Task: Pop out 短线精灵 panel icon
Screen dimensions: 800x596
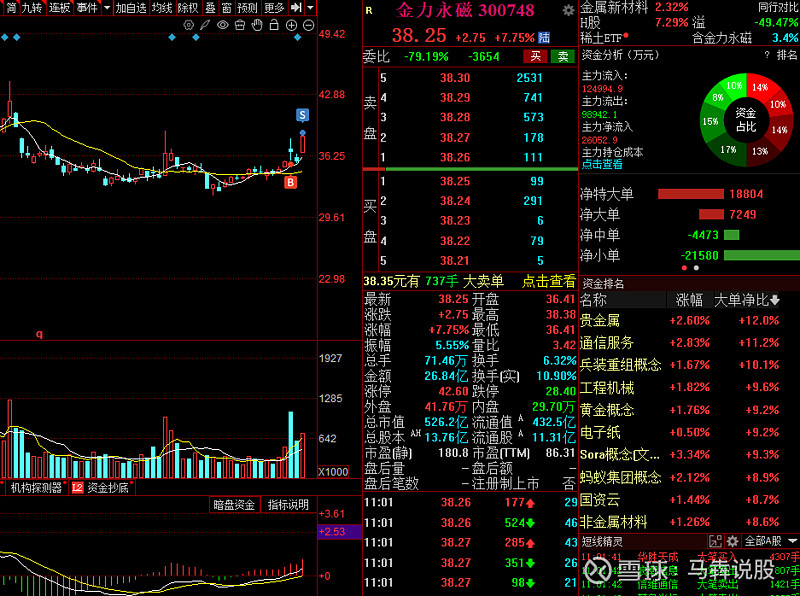Action: tap(715, 541)
